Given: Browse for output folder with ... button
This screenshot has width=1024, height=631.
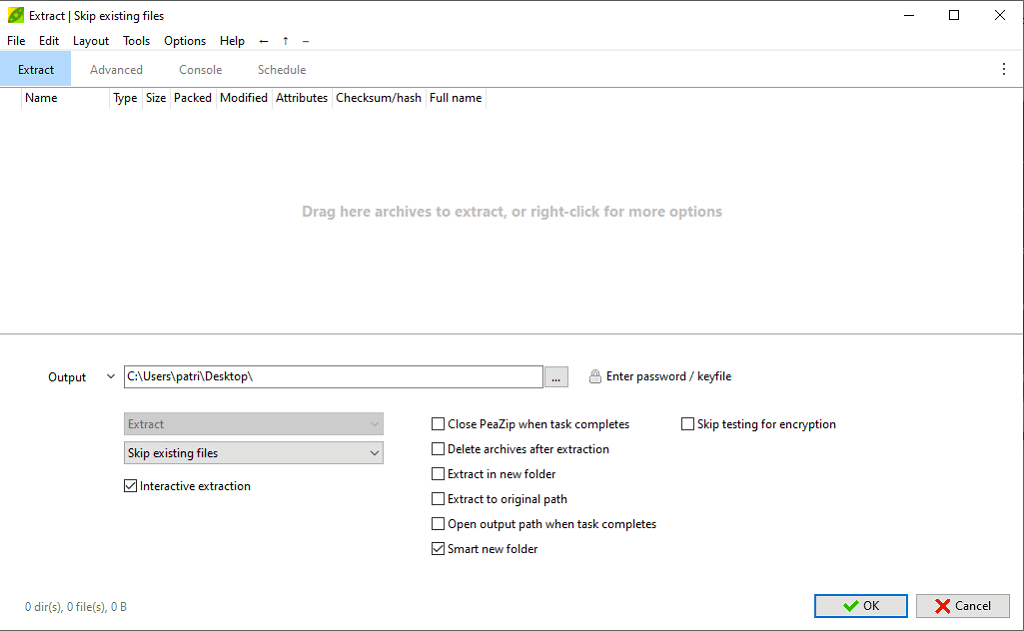Looking at the screenshot, I should (x=556, y=377).
